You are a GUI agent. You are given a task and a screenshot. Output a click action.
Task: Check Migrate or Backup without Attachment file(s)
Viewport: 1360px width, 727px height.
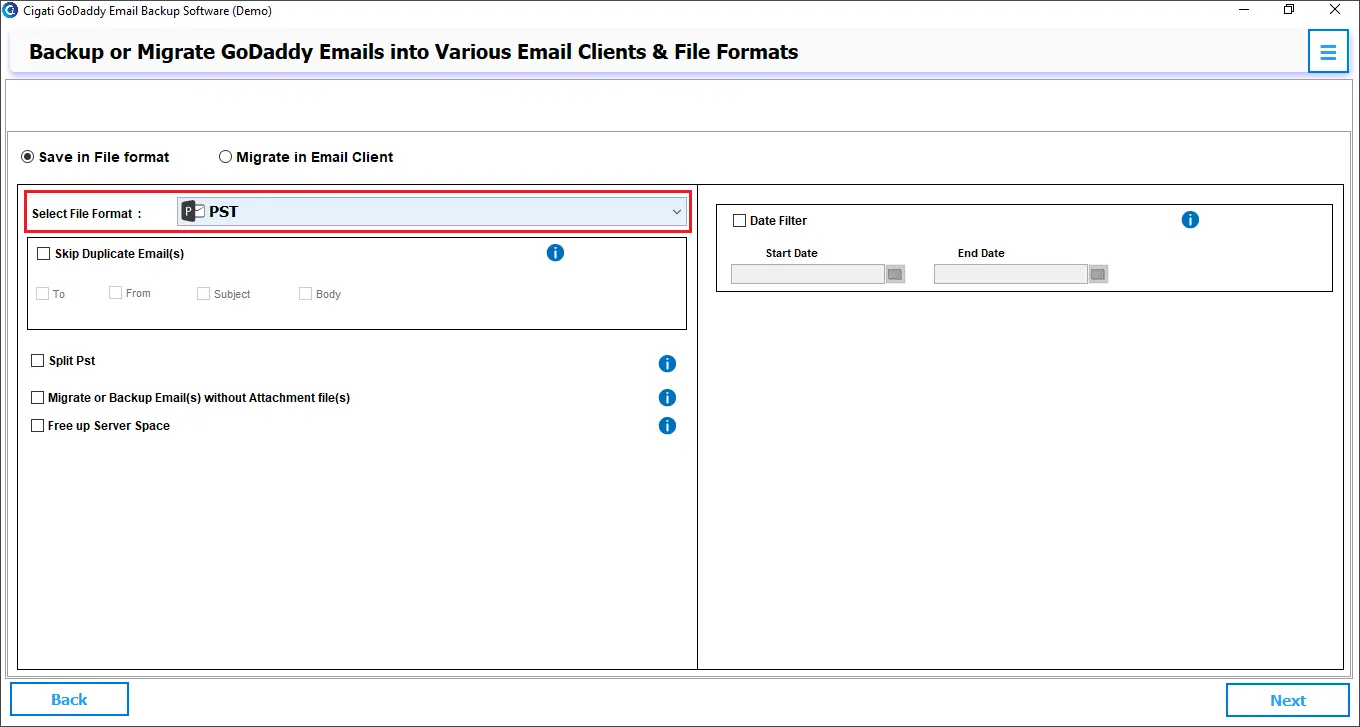pyautogui.click(x=38, y=398)
